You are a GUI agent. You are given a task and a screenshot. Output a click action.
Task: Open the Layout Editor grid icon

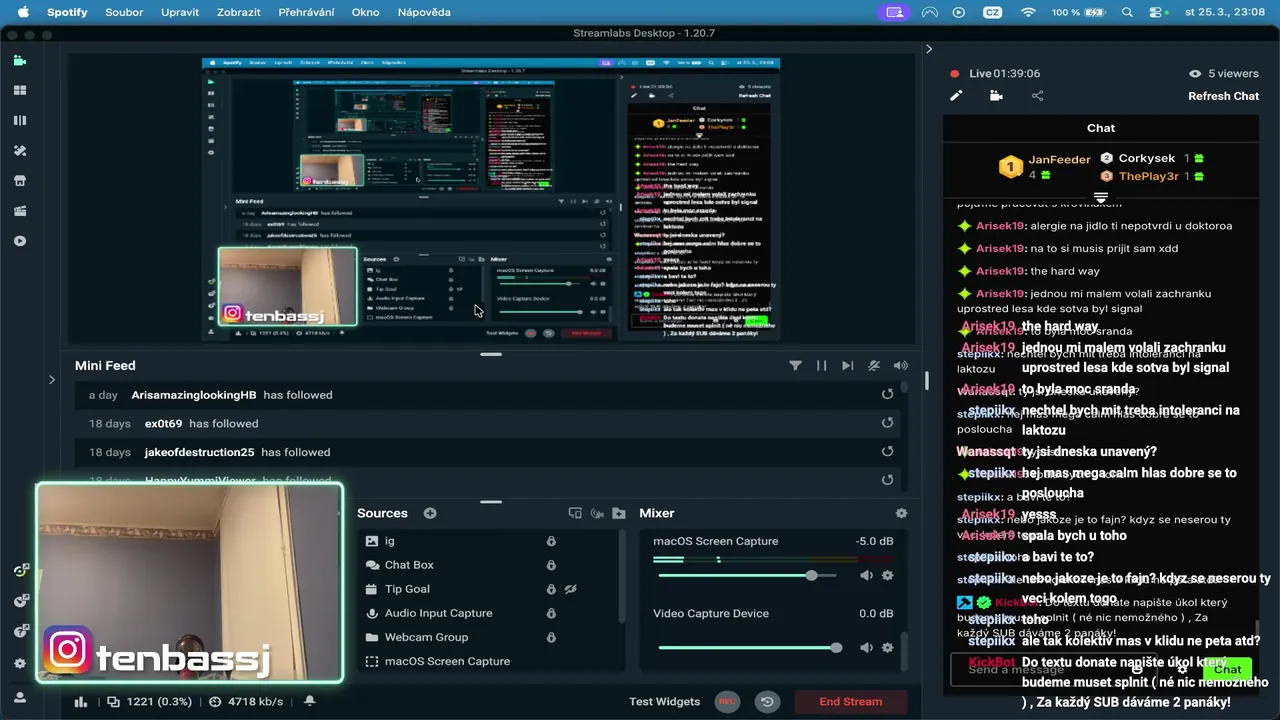pos(20,90)
